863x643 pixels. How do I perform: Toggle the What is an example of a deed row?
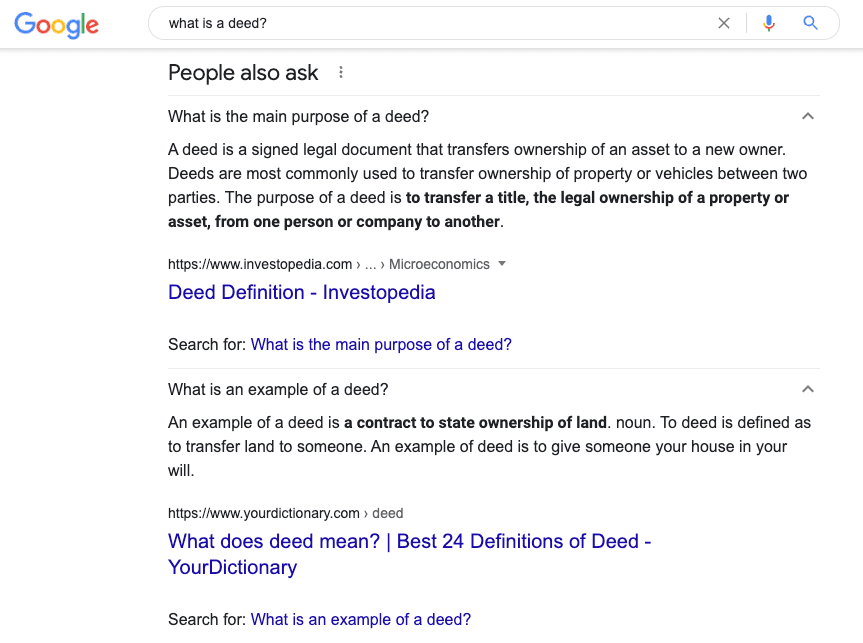494,389
